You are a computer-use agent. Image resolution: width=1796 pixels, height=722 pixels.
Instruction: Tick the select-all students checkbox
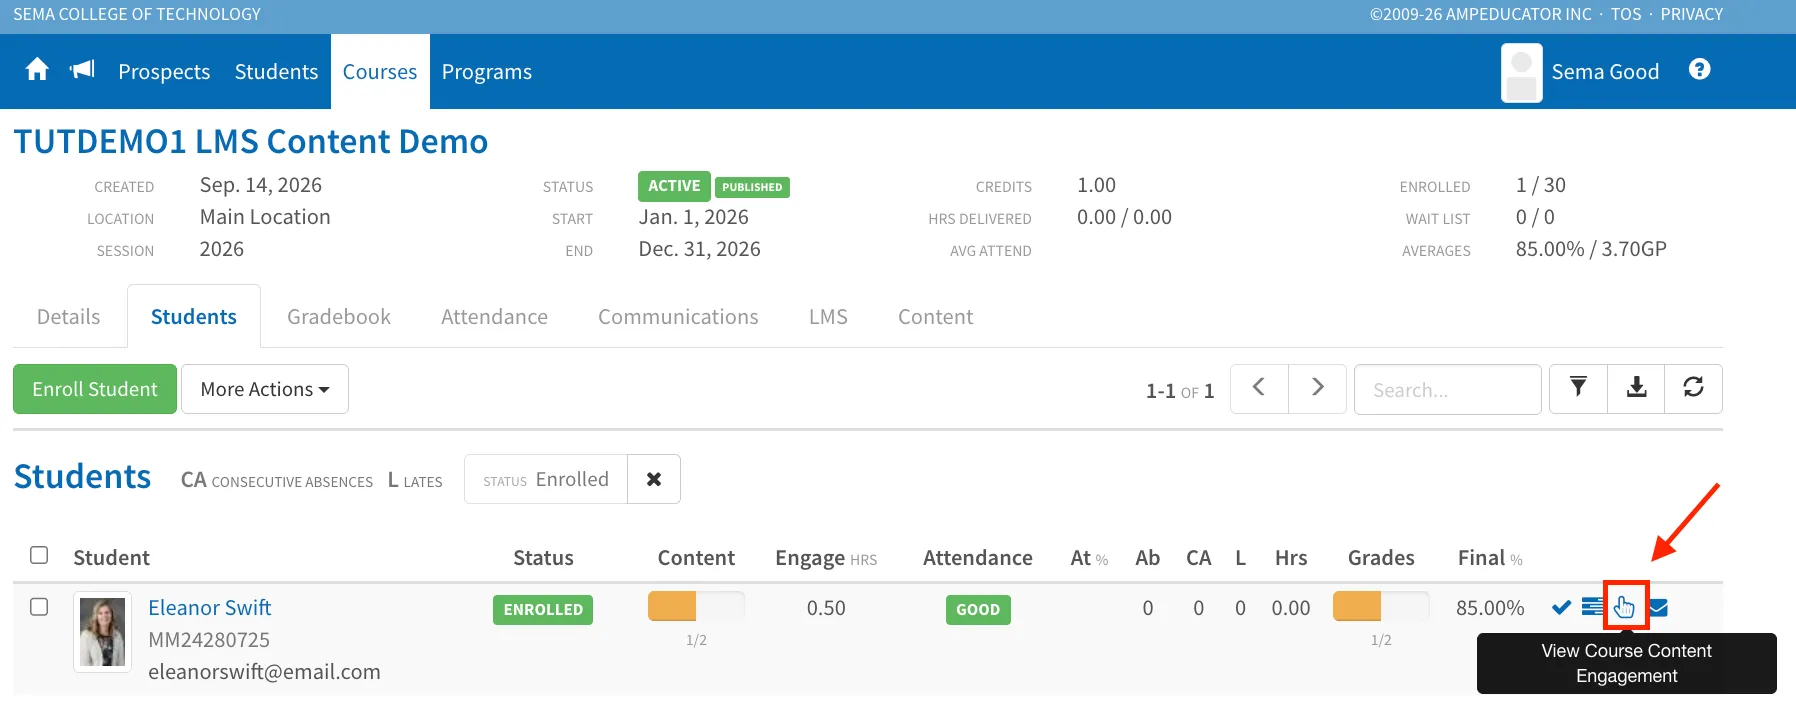pos(39,555)
